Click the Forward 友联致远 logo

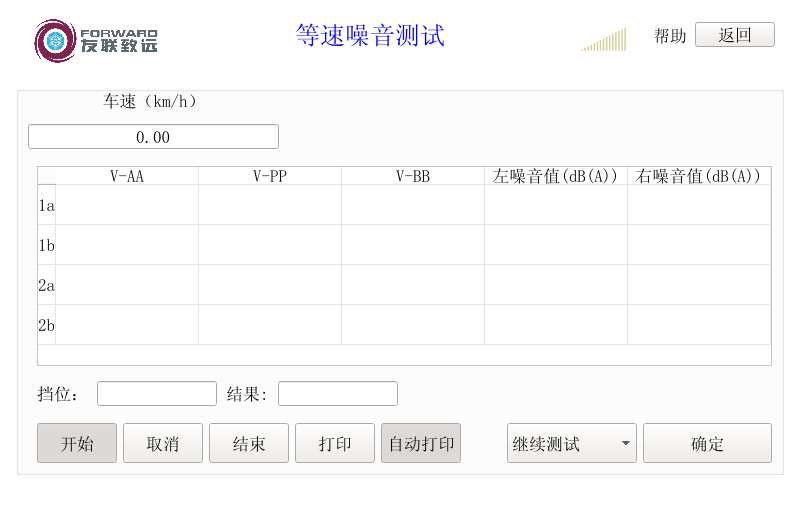(96, 41)
